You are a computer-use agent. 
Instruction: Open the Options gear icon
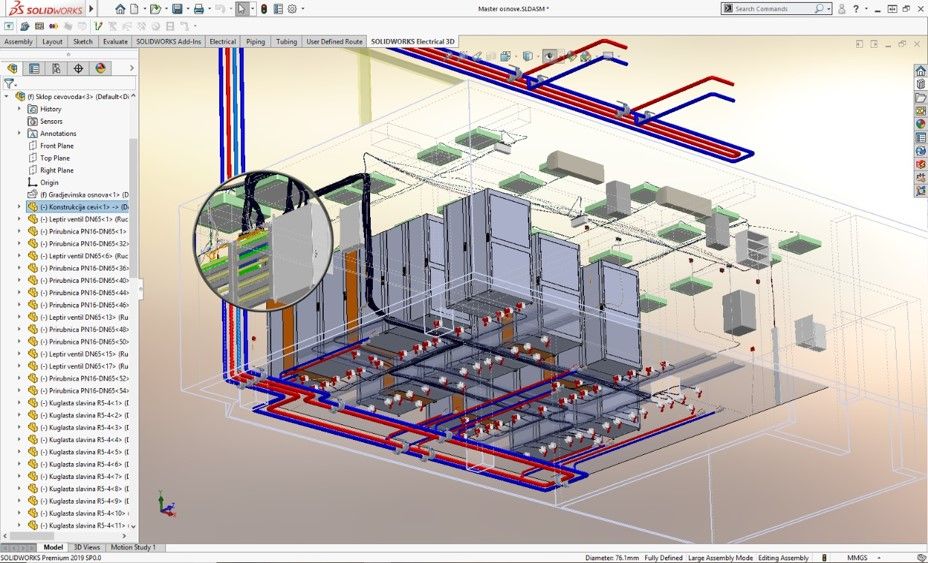[290, 9]
